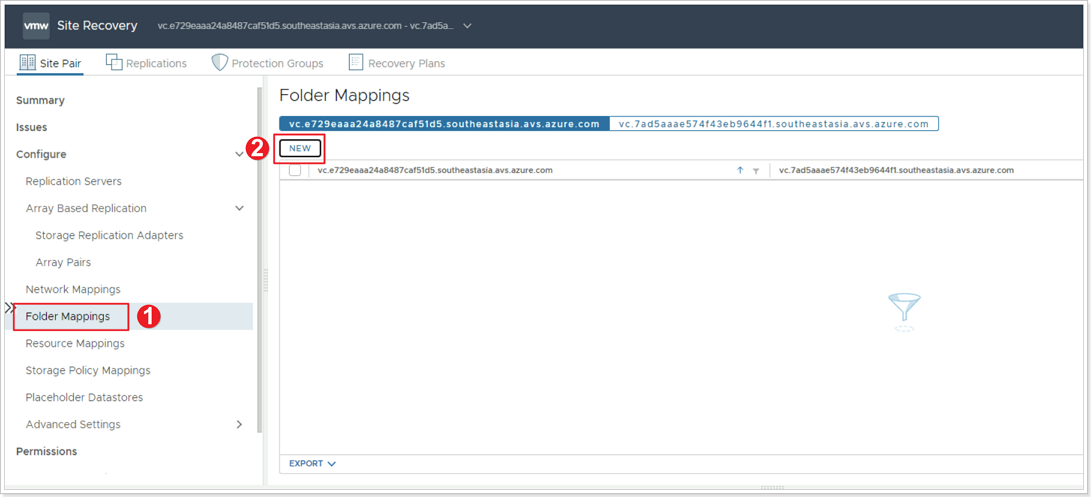The image size is (1091, 497).
Task: Select the vc.e729eaaa24a8487caf51d5 site toggle button
Action: tap(444, 124)
